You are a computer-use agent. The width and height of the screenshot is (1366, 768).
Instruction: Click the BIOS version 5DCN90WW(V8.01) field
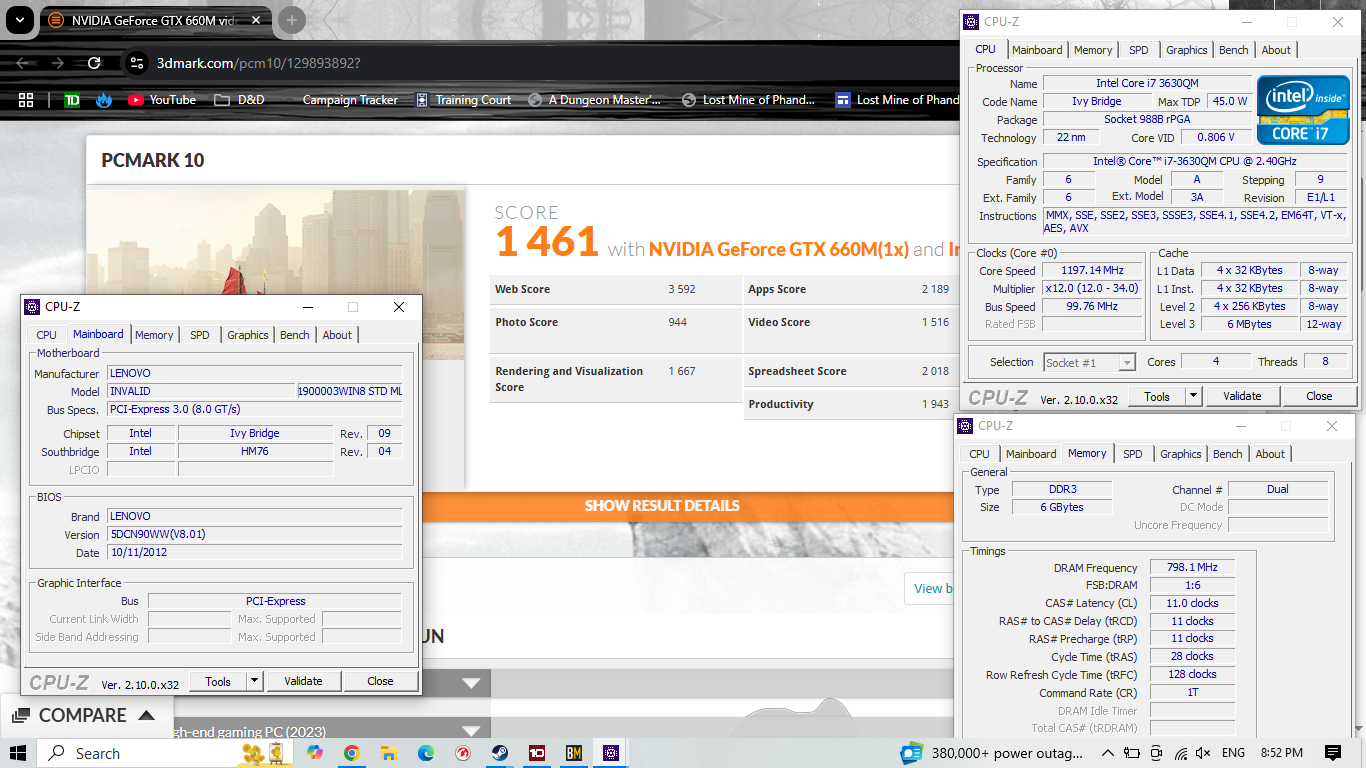coord(254,534)
